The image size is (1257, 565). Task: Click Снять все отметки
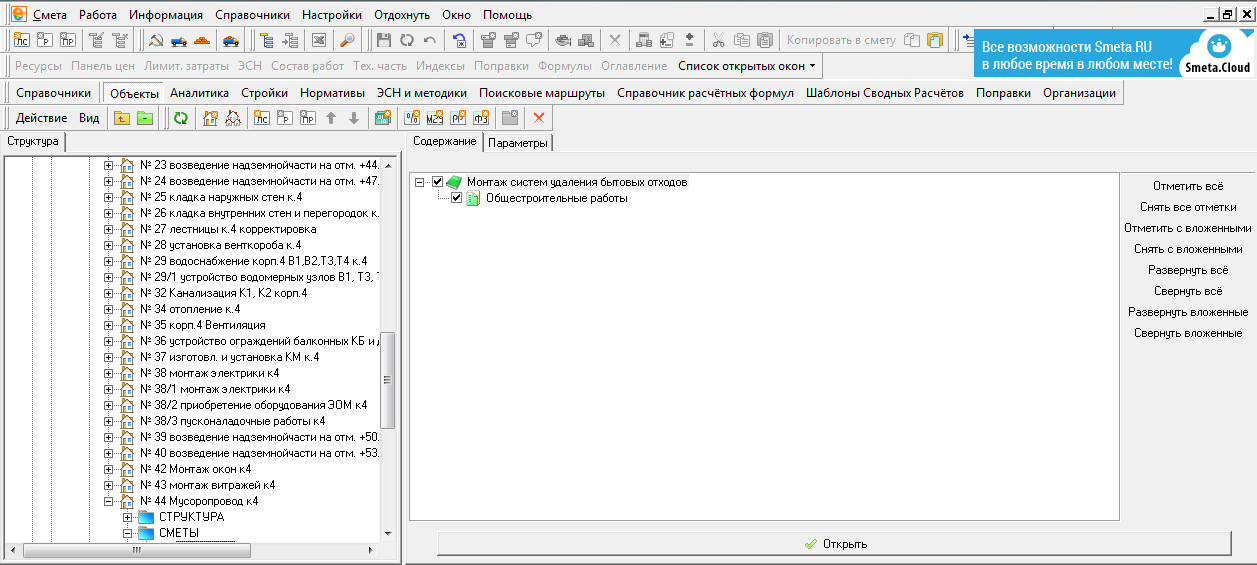click(1188, 207)
